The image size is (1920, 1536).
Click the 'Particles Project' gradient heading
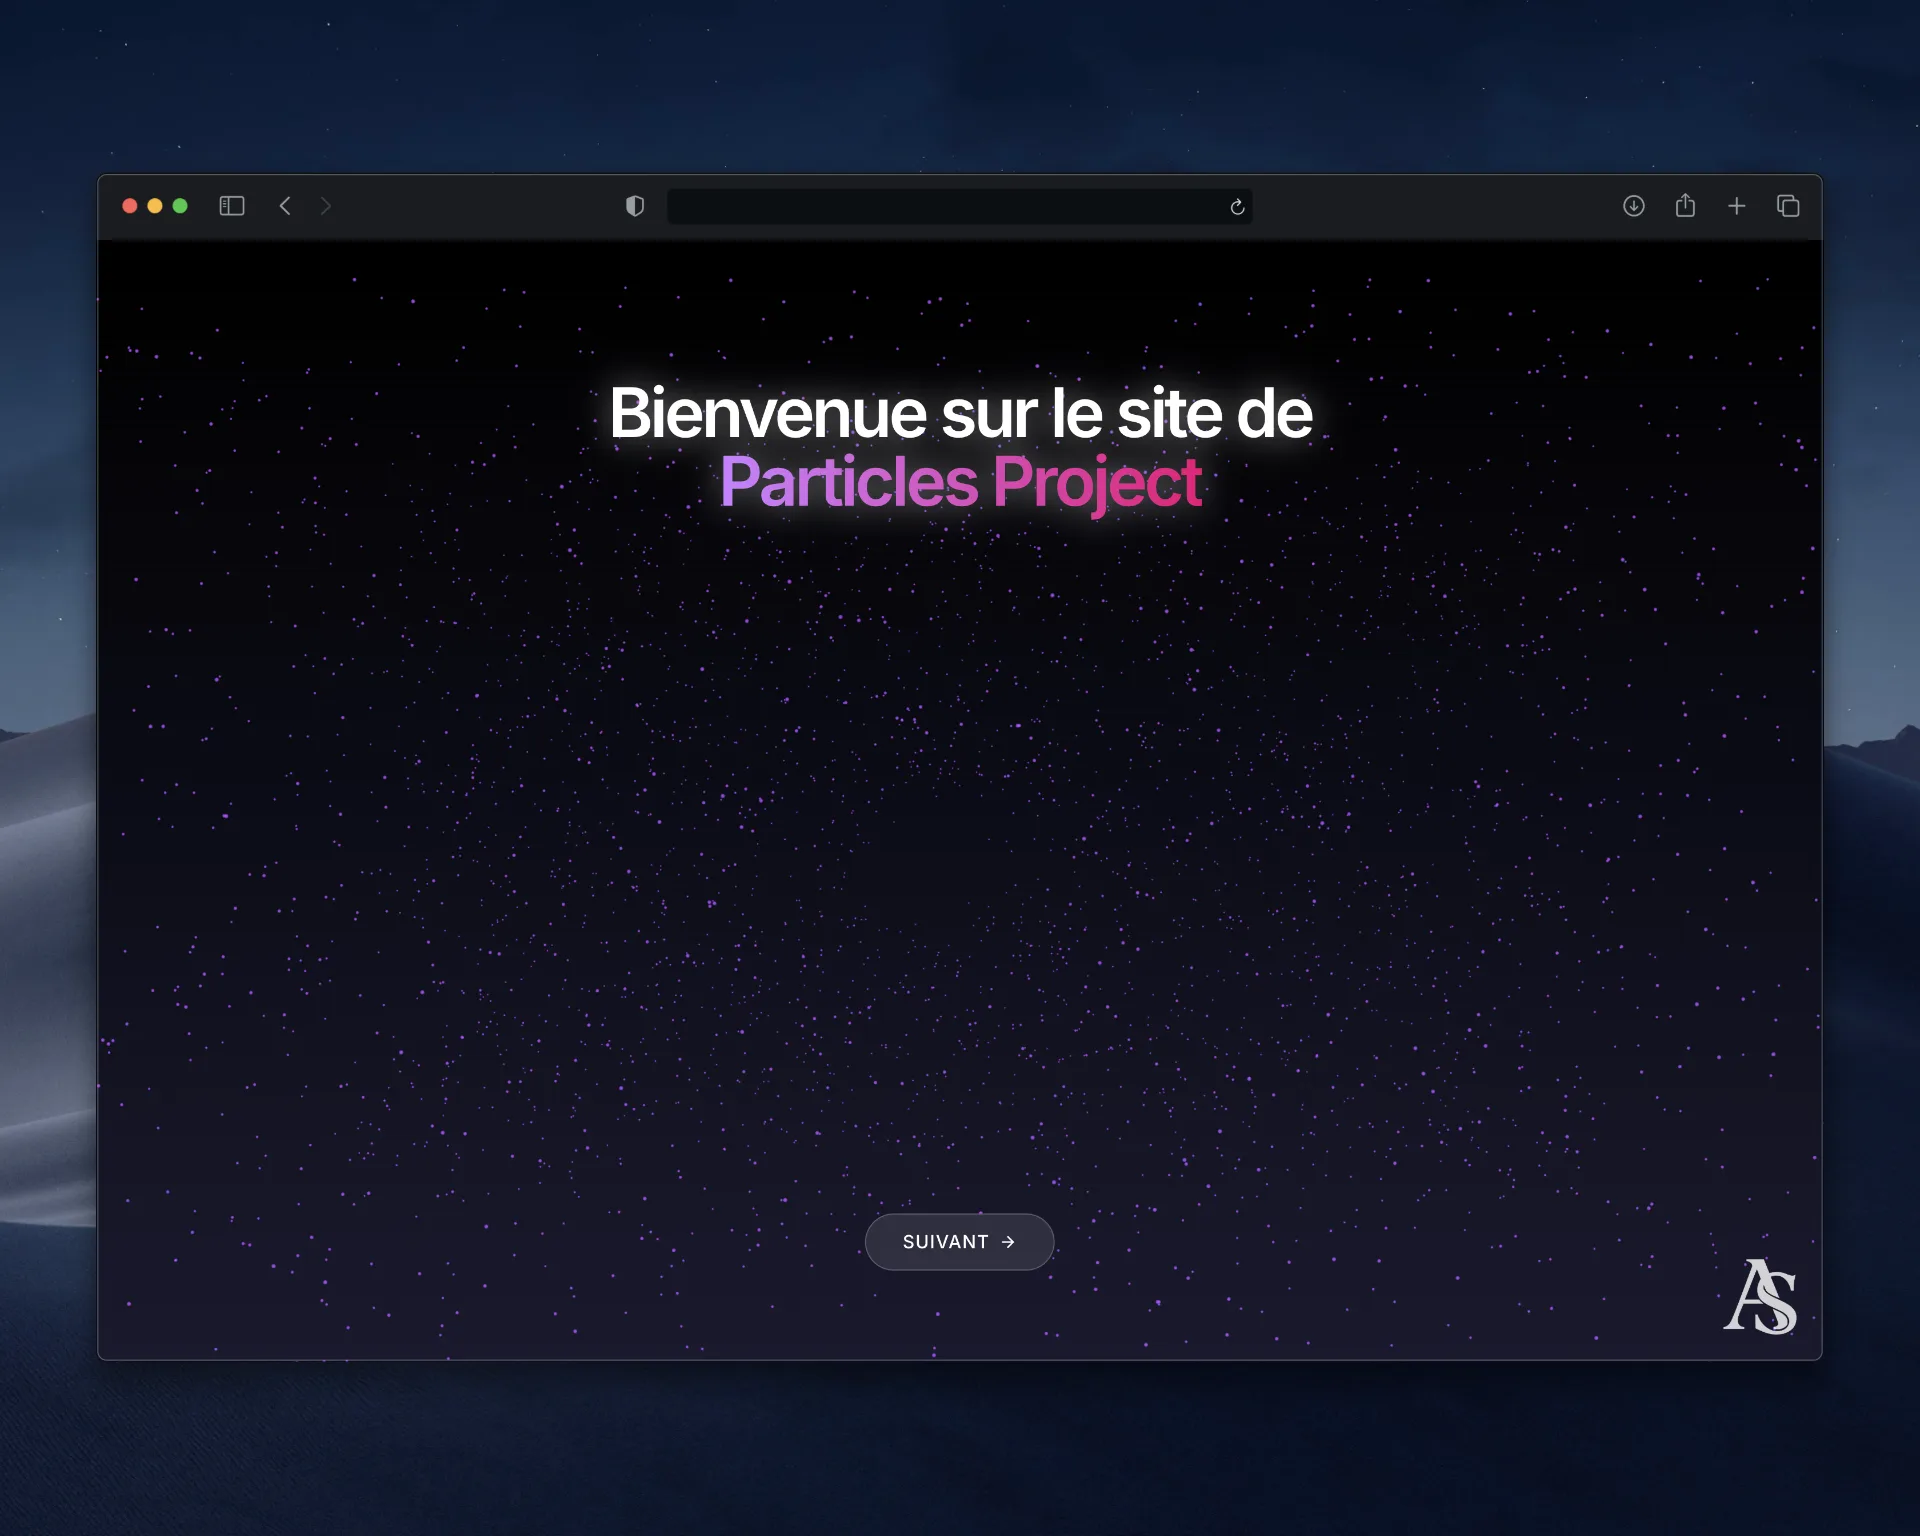click(x=960, y=483)
